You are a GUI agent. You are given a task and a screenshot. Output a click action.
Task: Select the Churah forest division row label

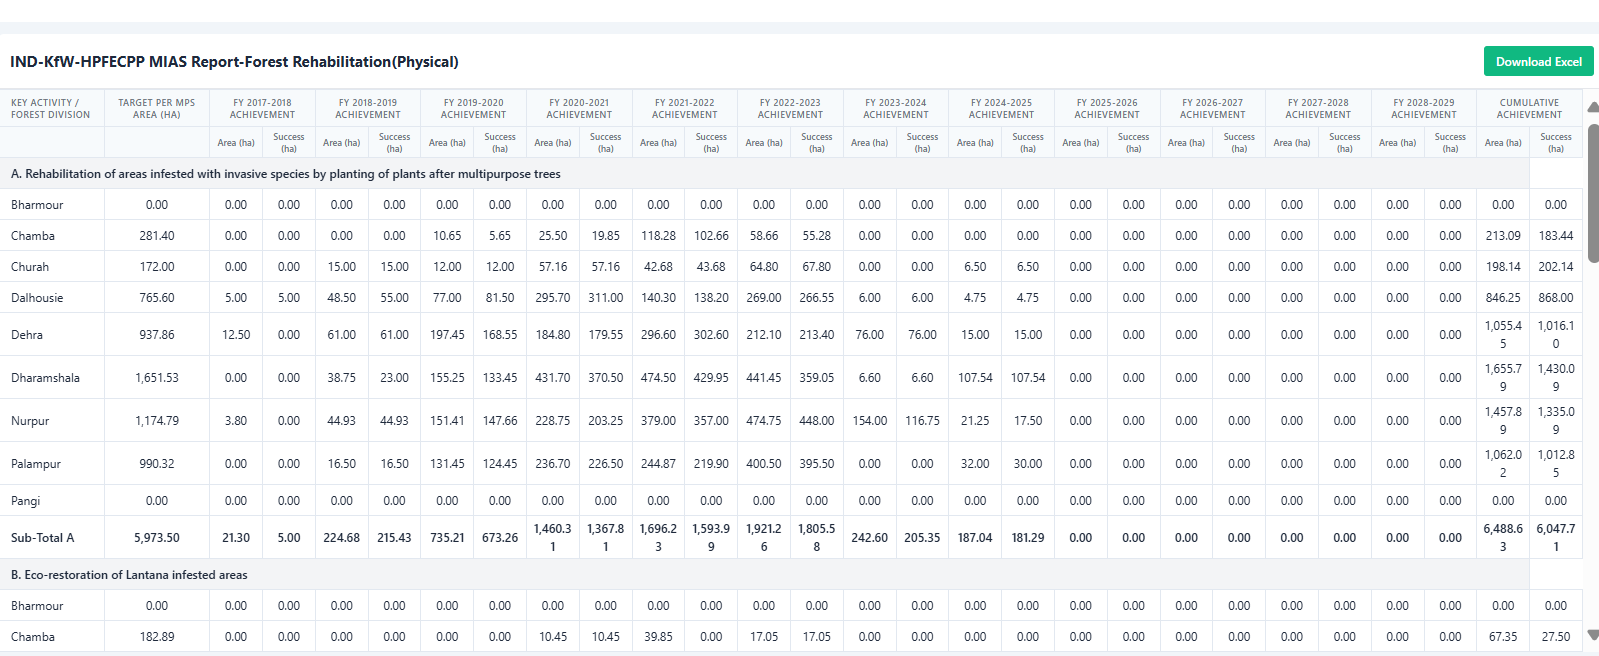(x=30, y=267)
